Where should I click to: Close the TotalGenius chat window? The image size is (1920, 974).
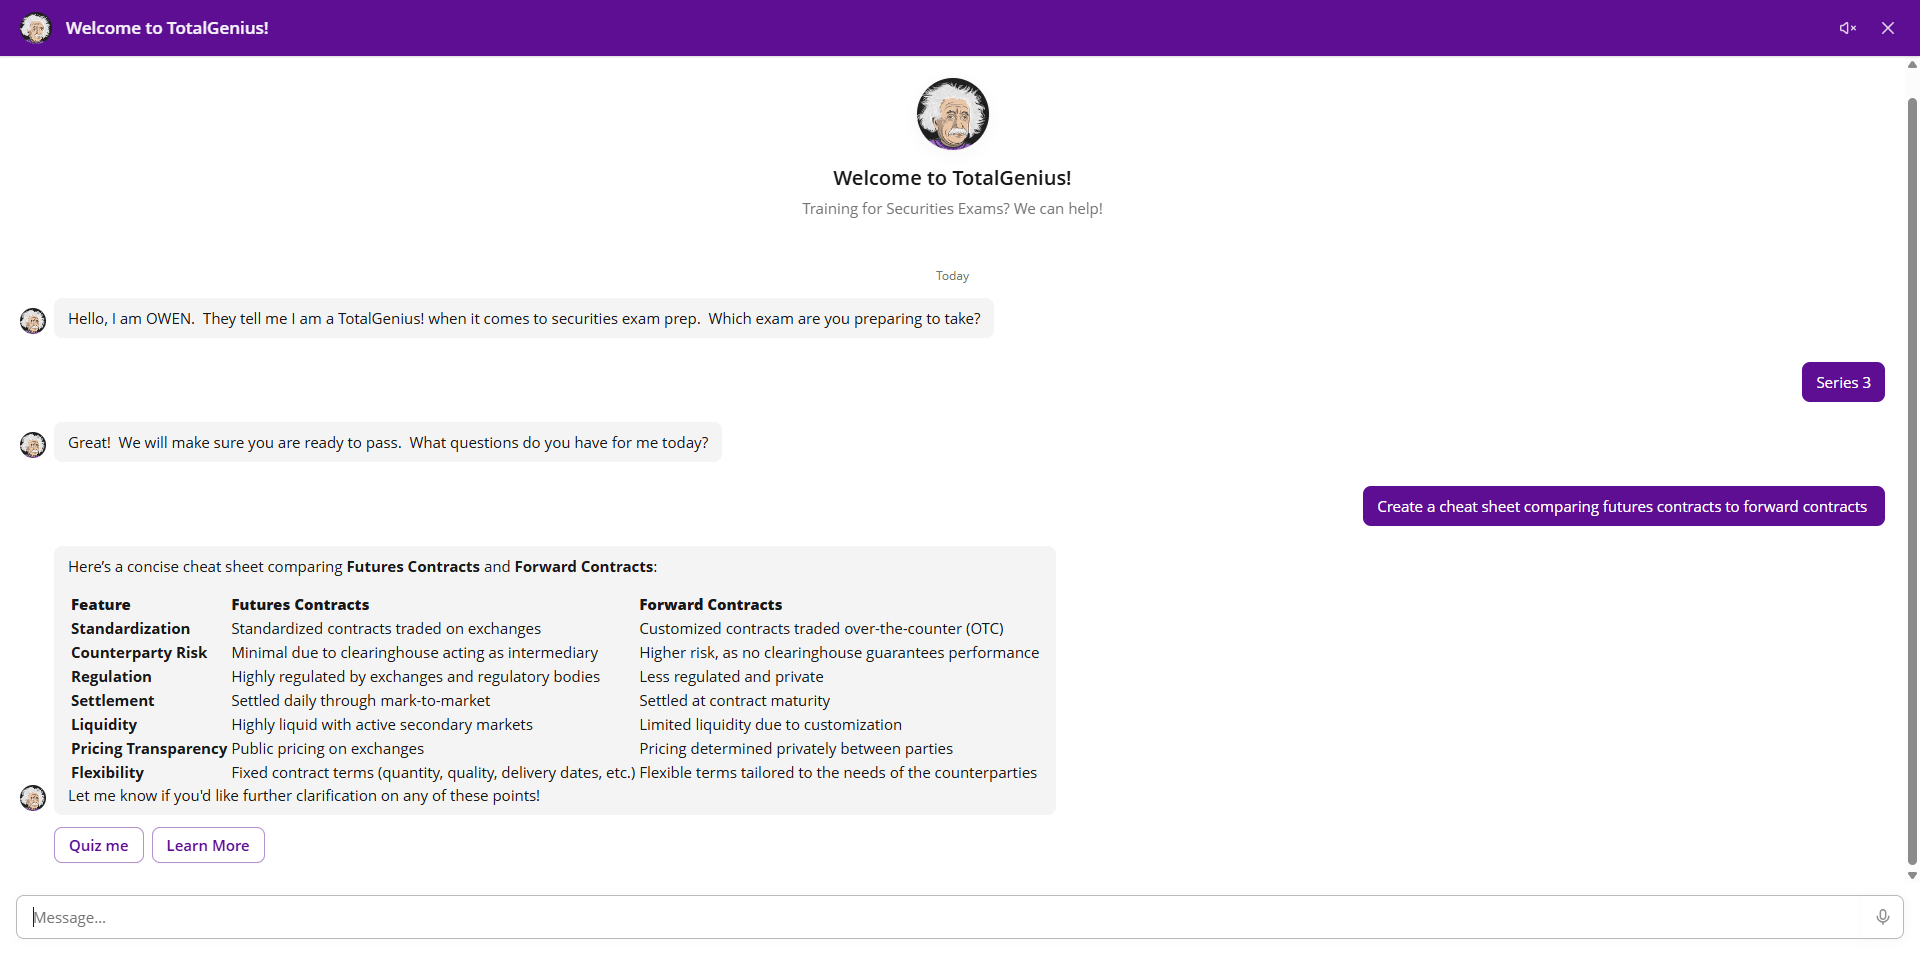[x=1888, y=28]
